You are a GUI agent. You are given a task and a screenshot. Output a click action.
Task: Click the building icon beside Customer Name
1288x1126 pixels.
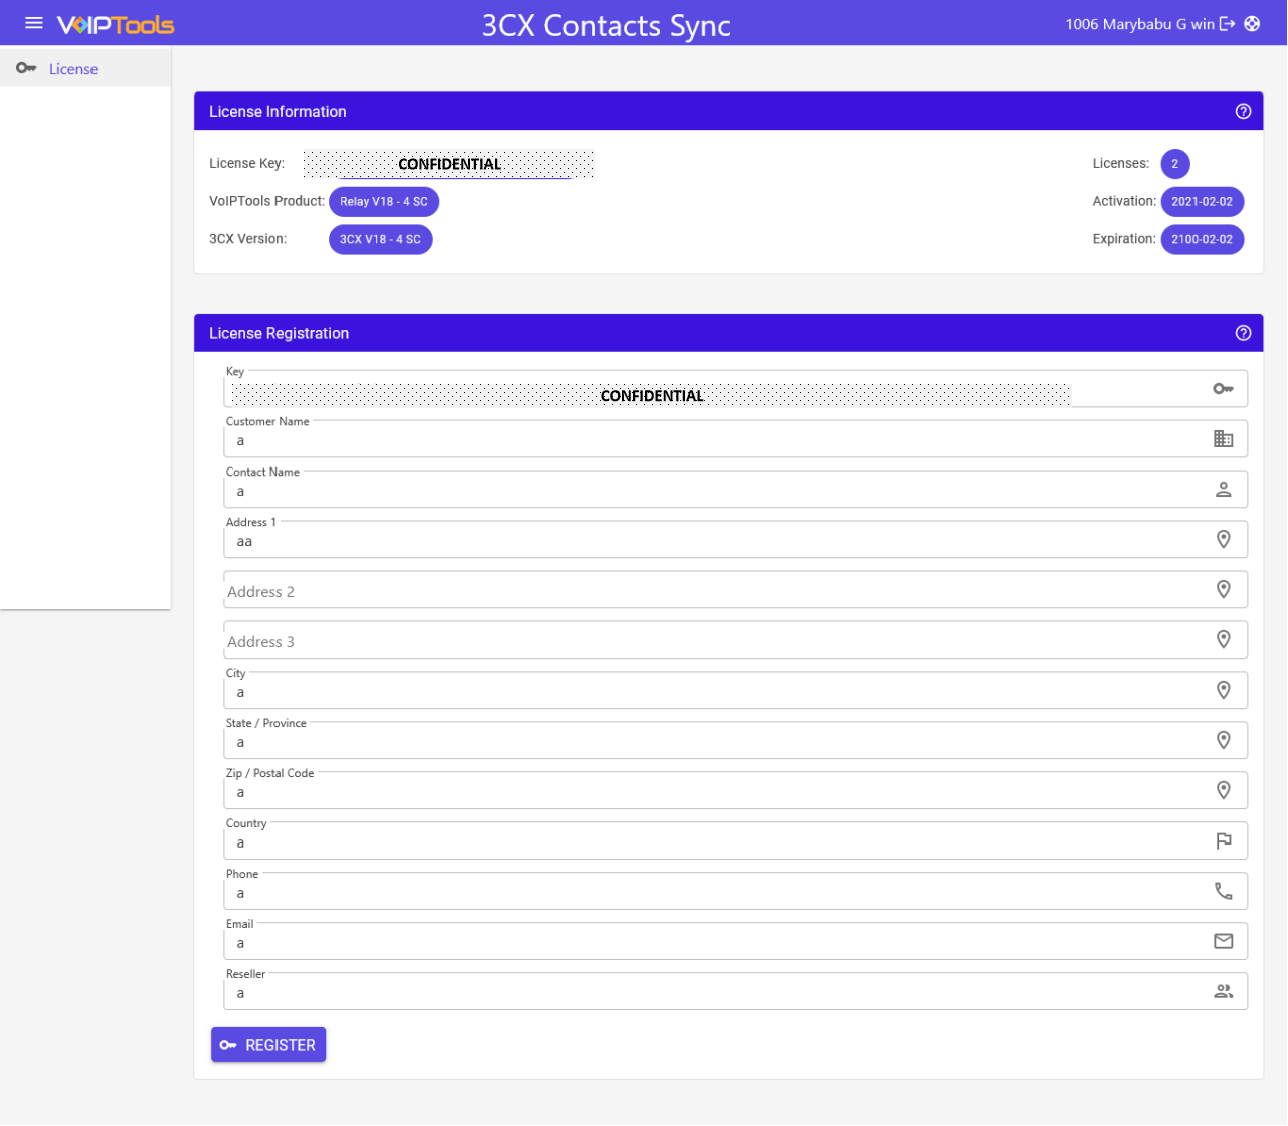[x=1224, y=438]
